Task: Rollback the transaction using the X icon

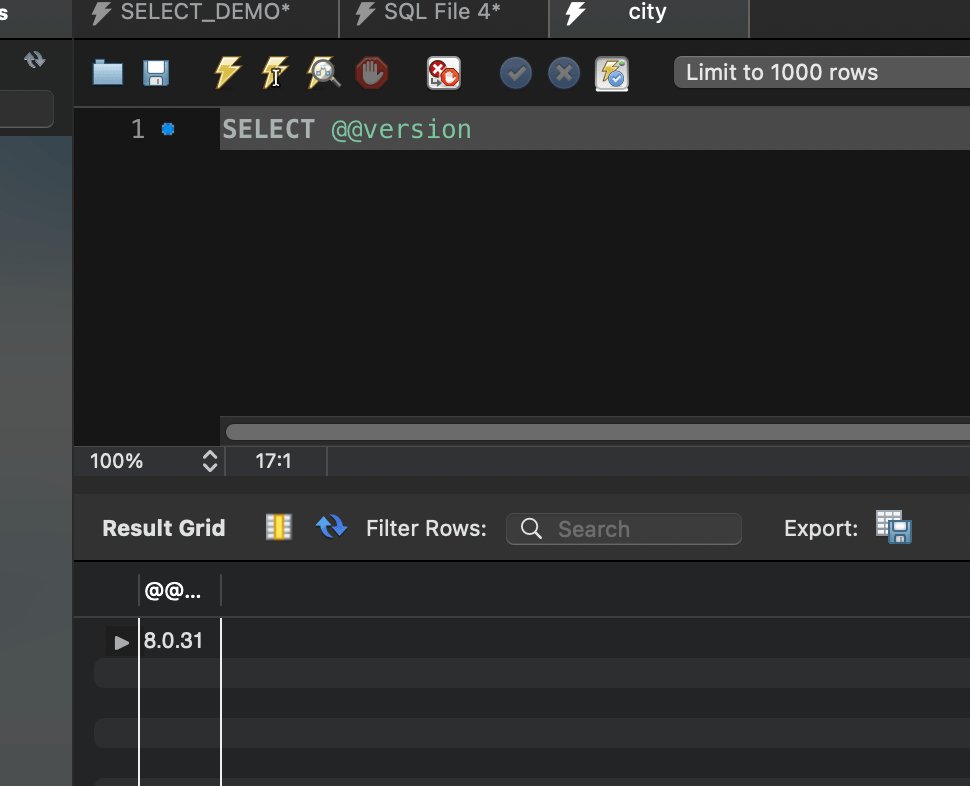Action: click(x=564, y=73)
